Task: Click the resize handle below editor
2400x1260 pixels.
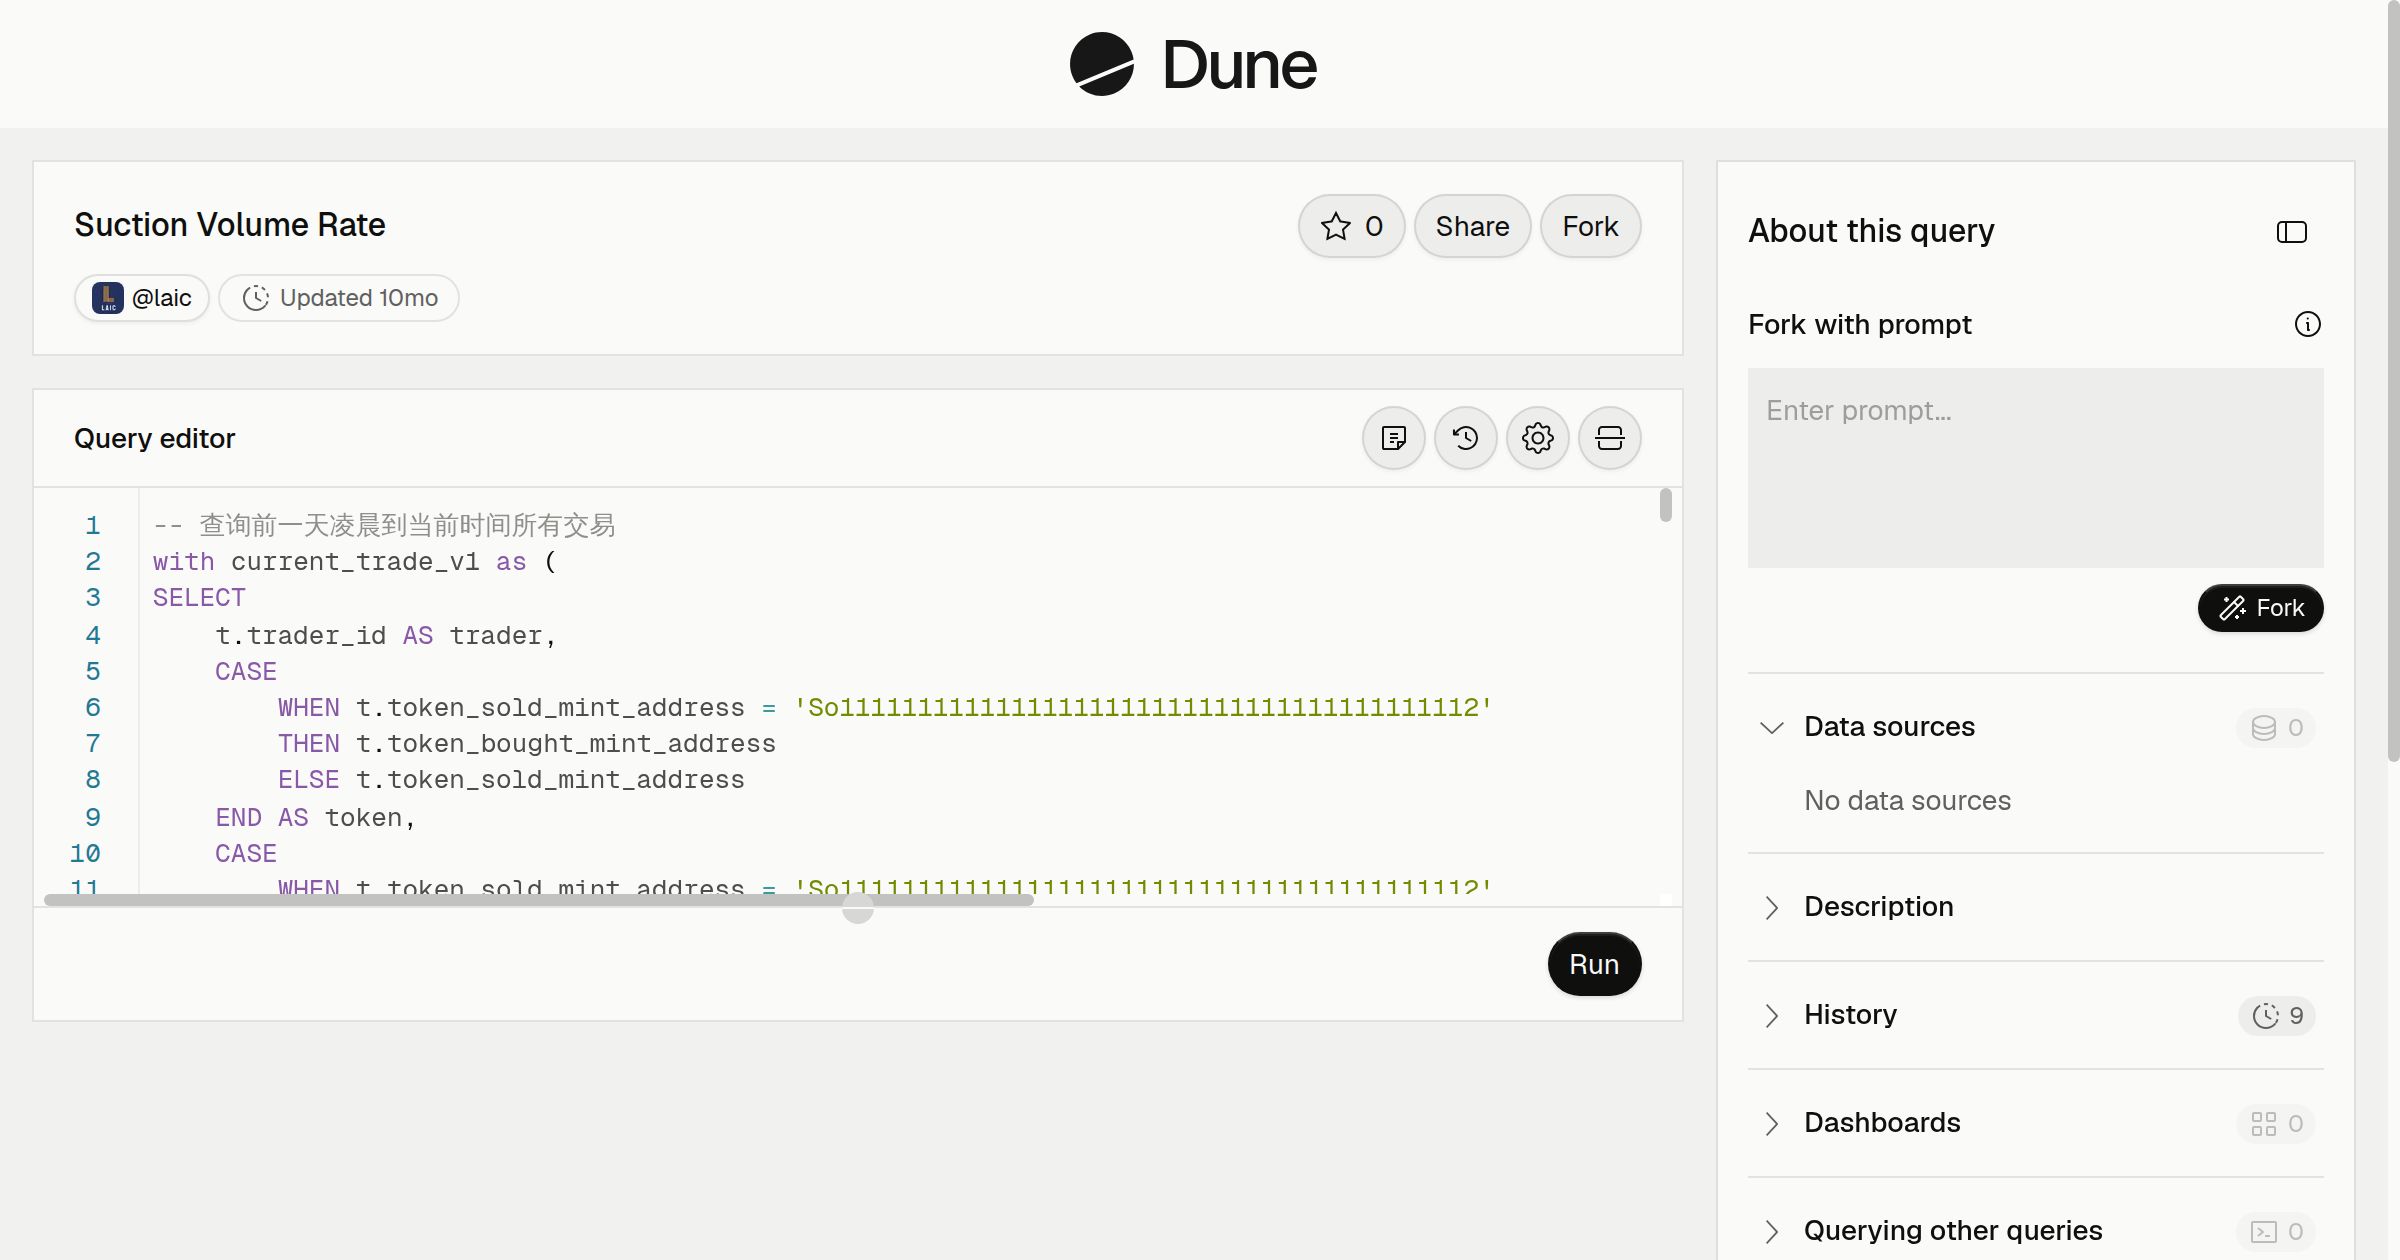Action: 858,908
